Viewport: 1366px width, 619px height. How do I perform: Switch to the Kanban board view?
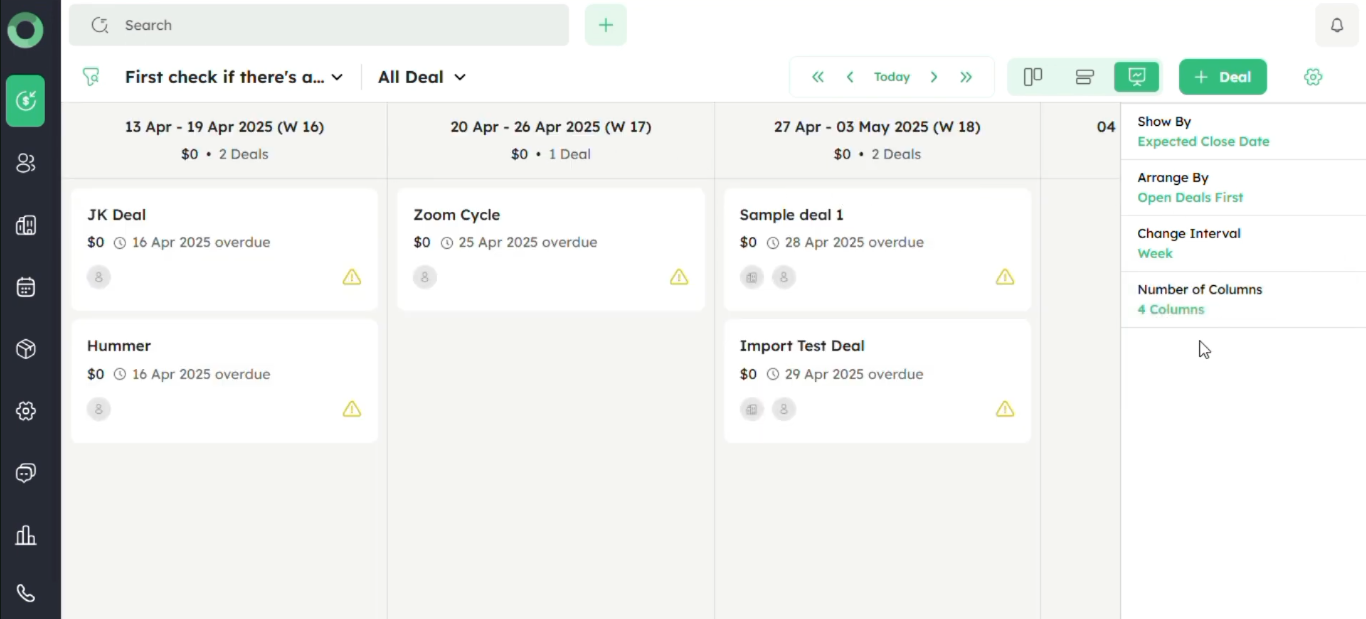pos(1033,77)
